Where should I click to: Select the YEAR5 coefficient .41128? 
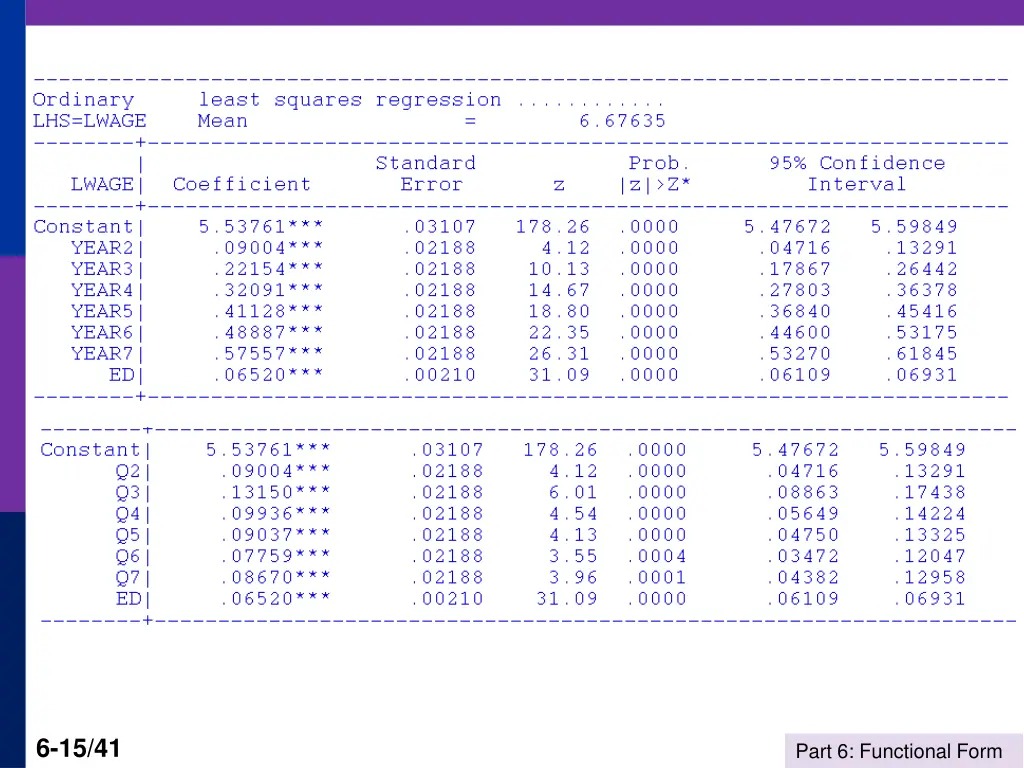tap(266, 311)
